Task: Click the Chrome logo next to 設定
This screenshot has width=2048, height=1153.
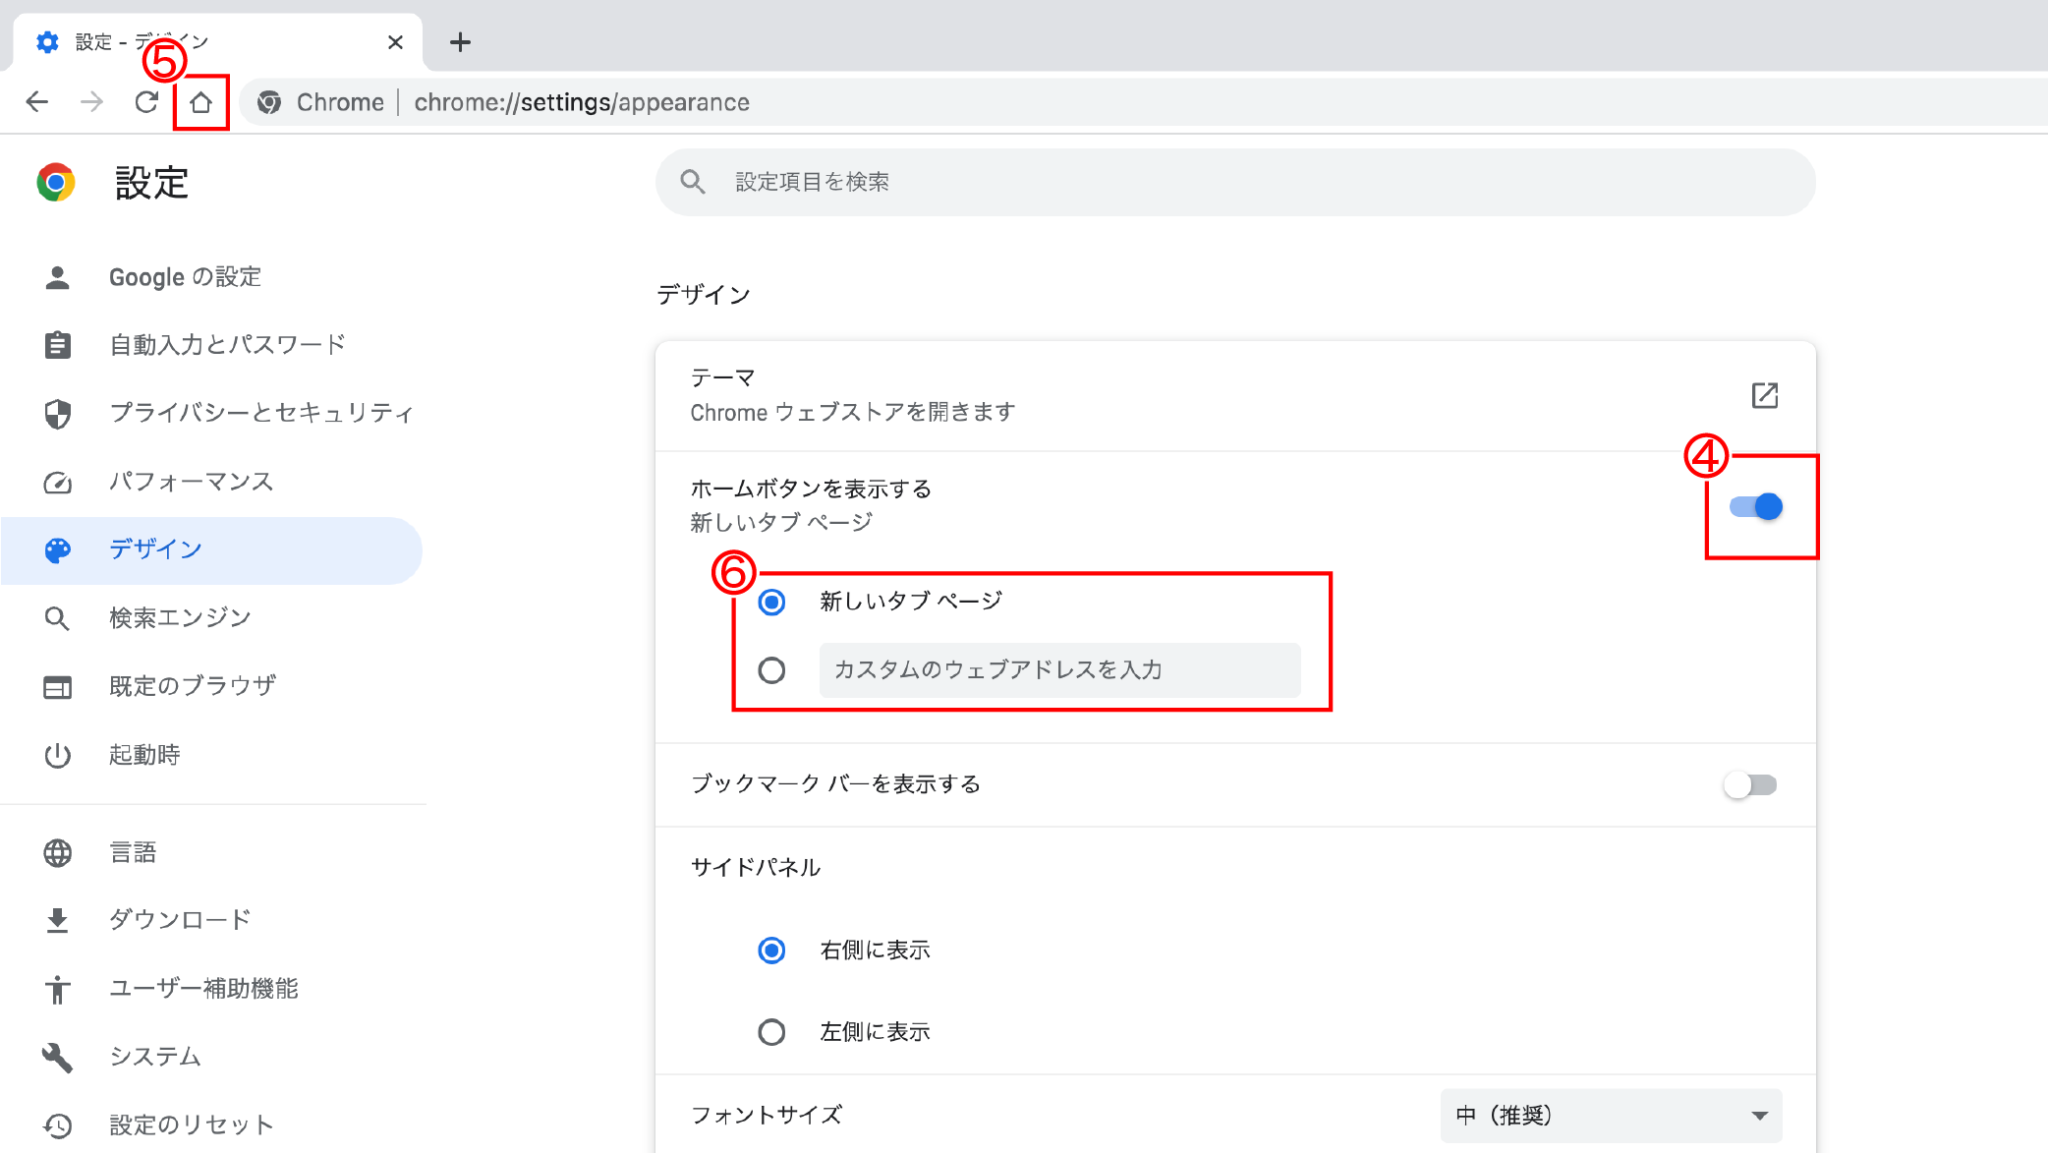Action: coord(56,183)
